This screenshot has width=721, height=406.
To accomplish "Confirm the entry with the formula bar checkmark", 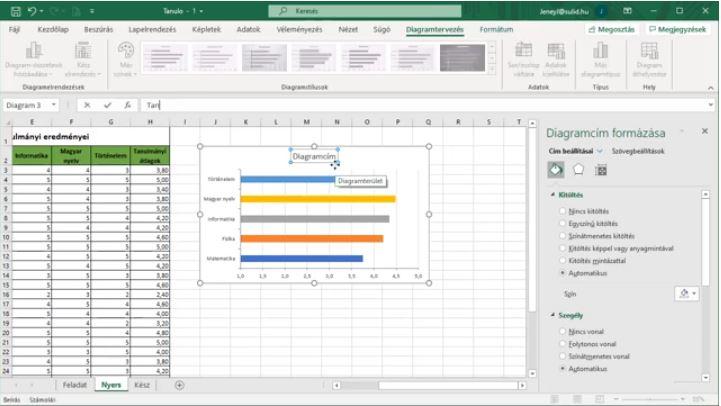I will click(107, 105).
